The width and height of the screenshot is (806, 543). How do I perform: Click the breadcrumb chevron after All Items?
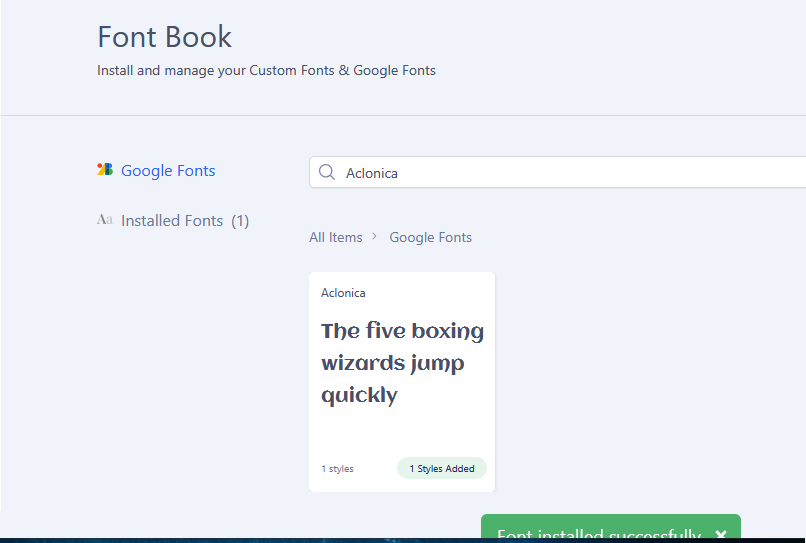(375, 237)
